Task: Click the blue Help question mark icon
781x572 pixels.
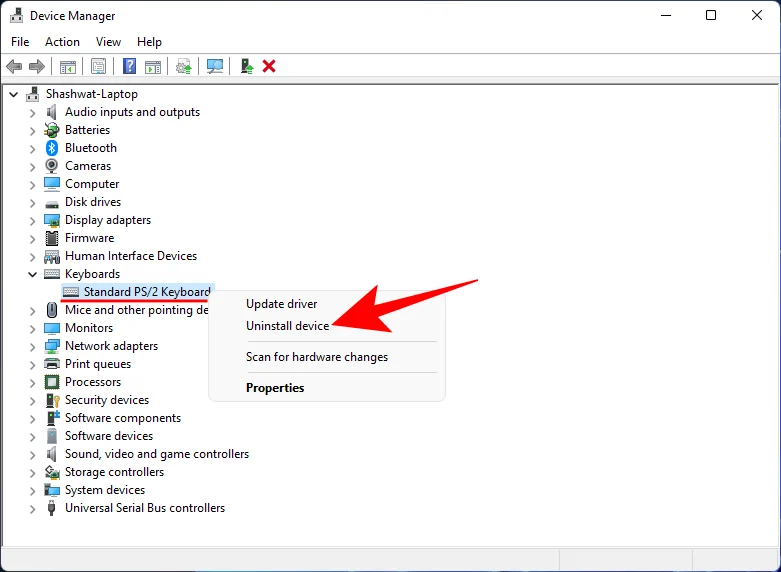Action: [x=129, y=66]
